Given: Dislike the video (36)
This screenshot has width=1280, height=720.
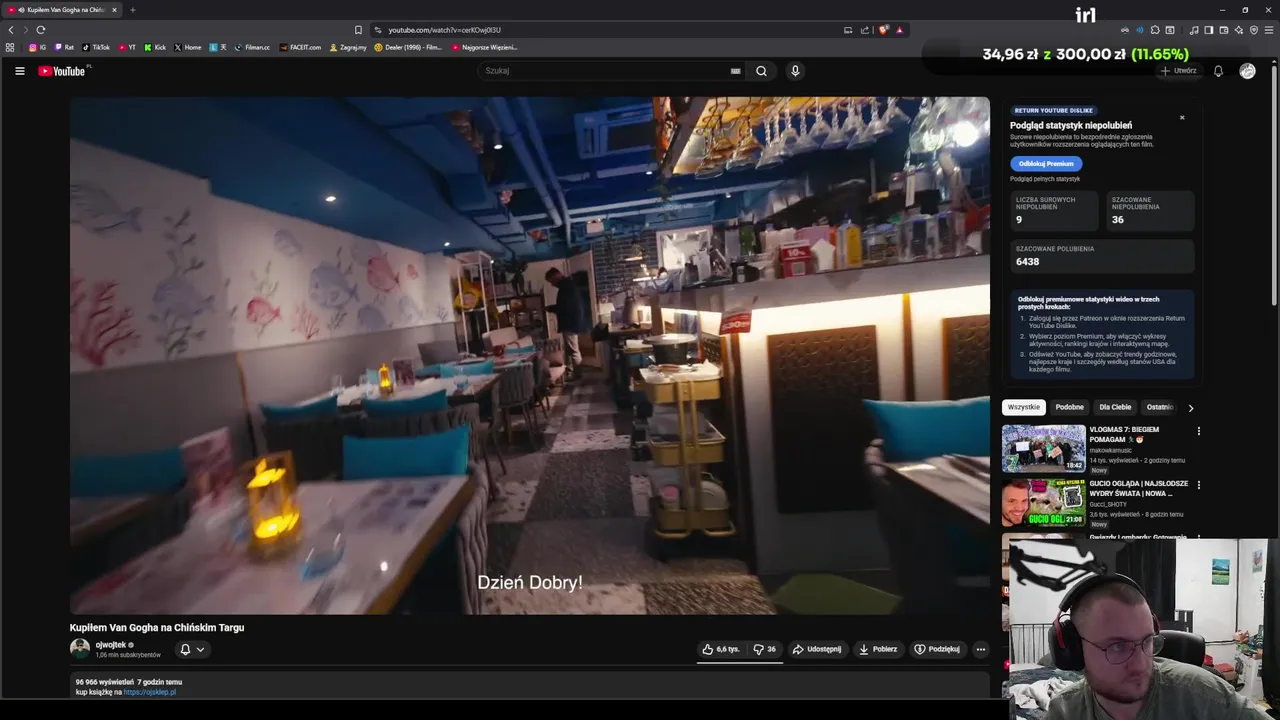Looking at the screenshot, I should [765, 649].
